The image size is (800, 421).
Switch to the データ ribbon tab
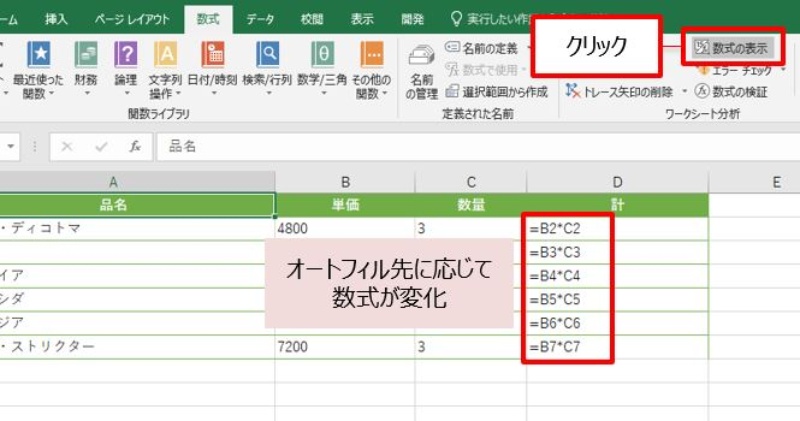click(x=260, y=19)
